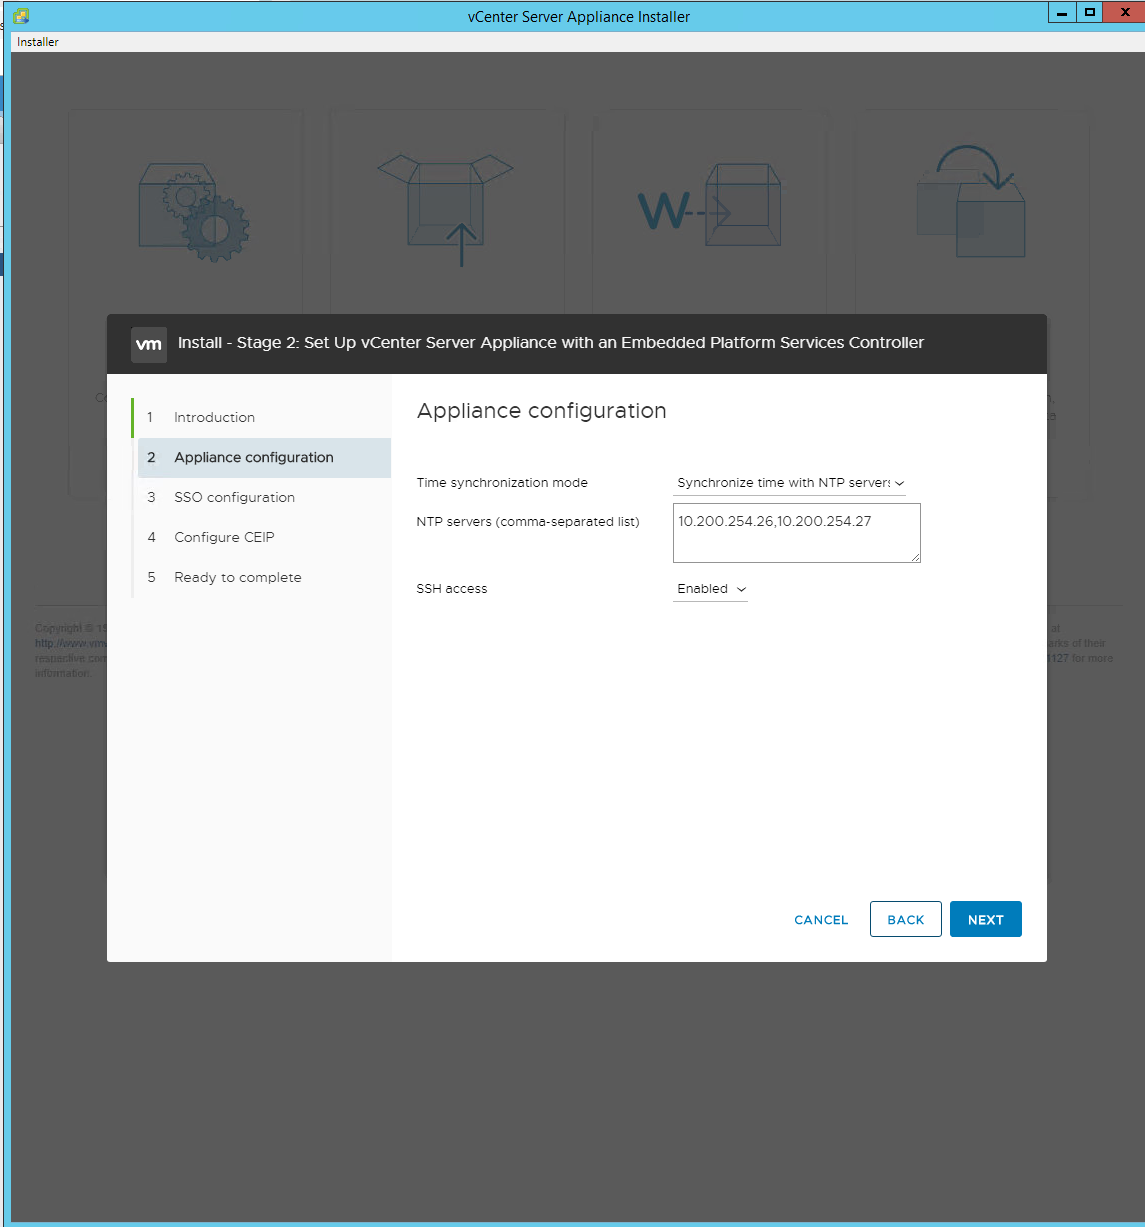Go to Introduction step
The width and height of the screenshot is (1145, 1227).
[214, 418]
